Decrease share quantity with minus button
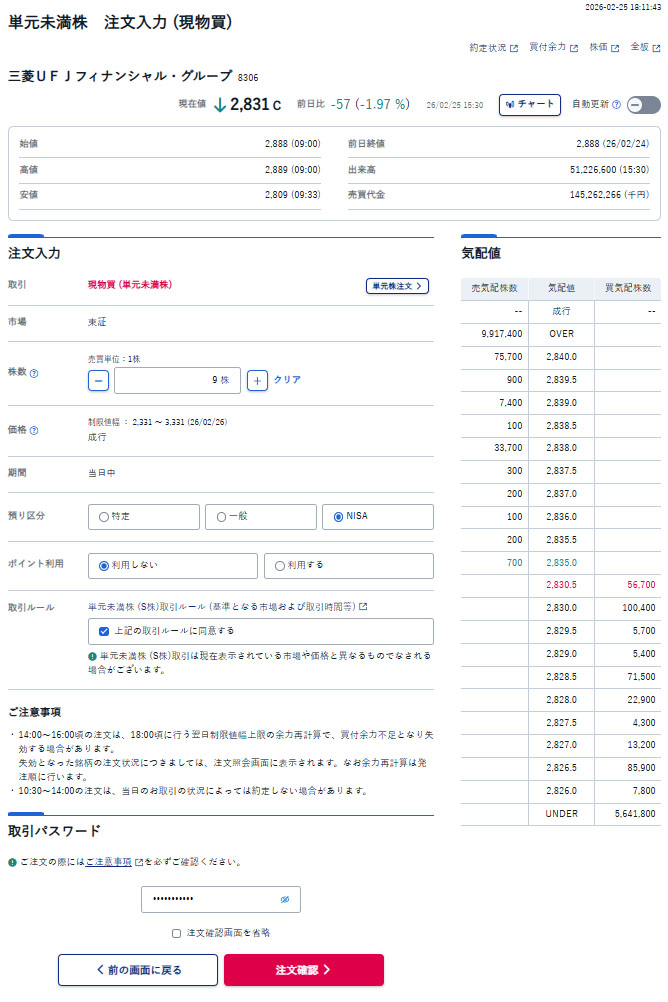Viewport: 668px width, 1002px height. [x=98, y=380]
